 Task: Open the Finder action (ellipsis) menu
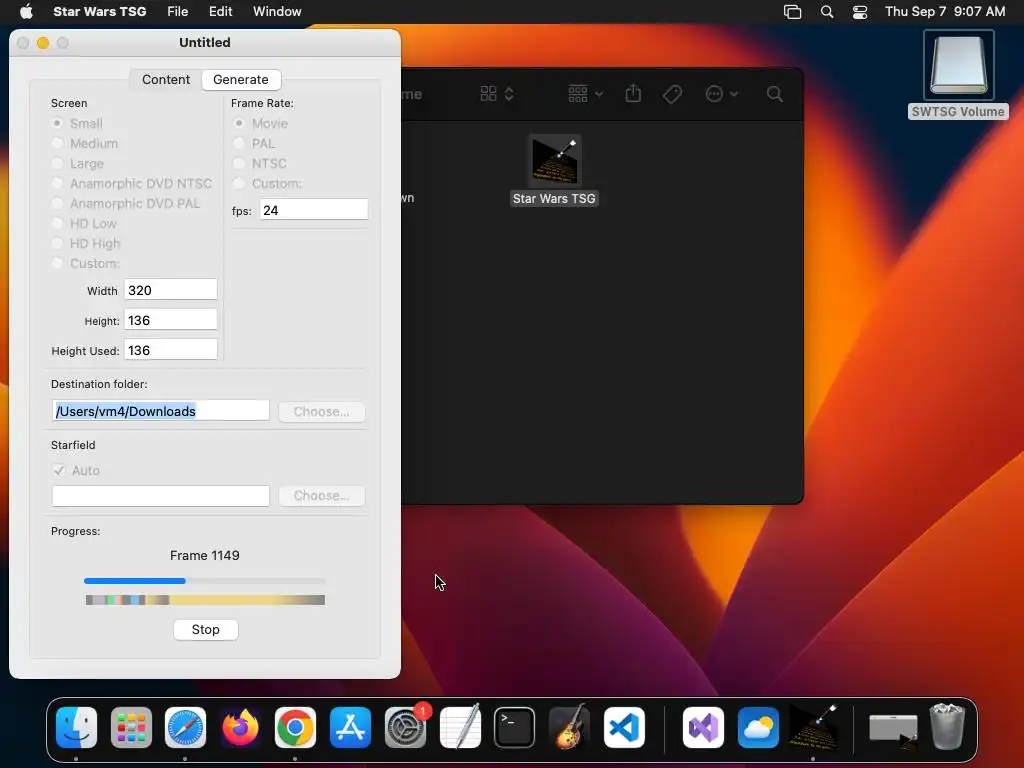[722, 94]
